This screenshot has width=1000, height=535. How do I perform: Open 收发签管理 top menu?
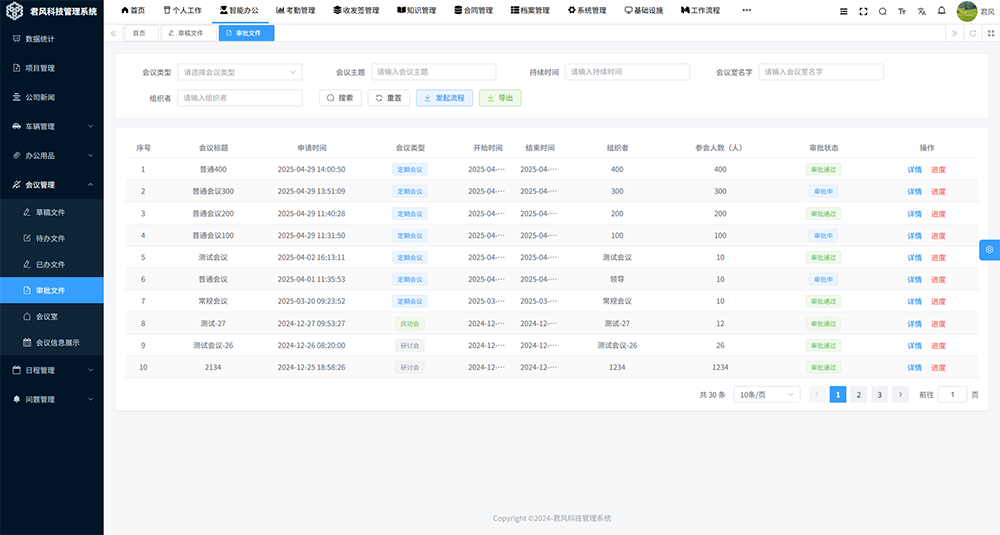coord(357,10)
